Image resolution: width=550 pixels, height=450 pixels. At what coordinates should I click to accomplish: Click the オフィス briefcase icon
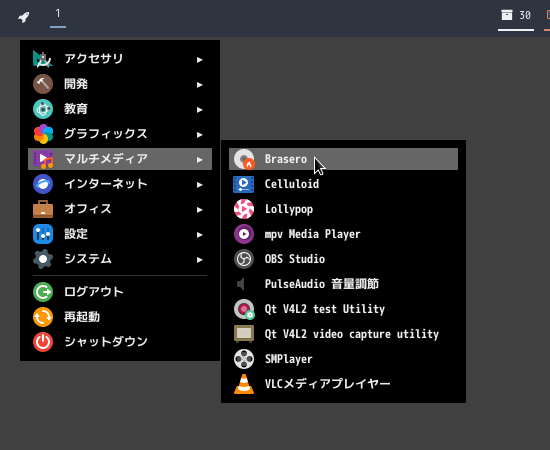tap(43, 209)
